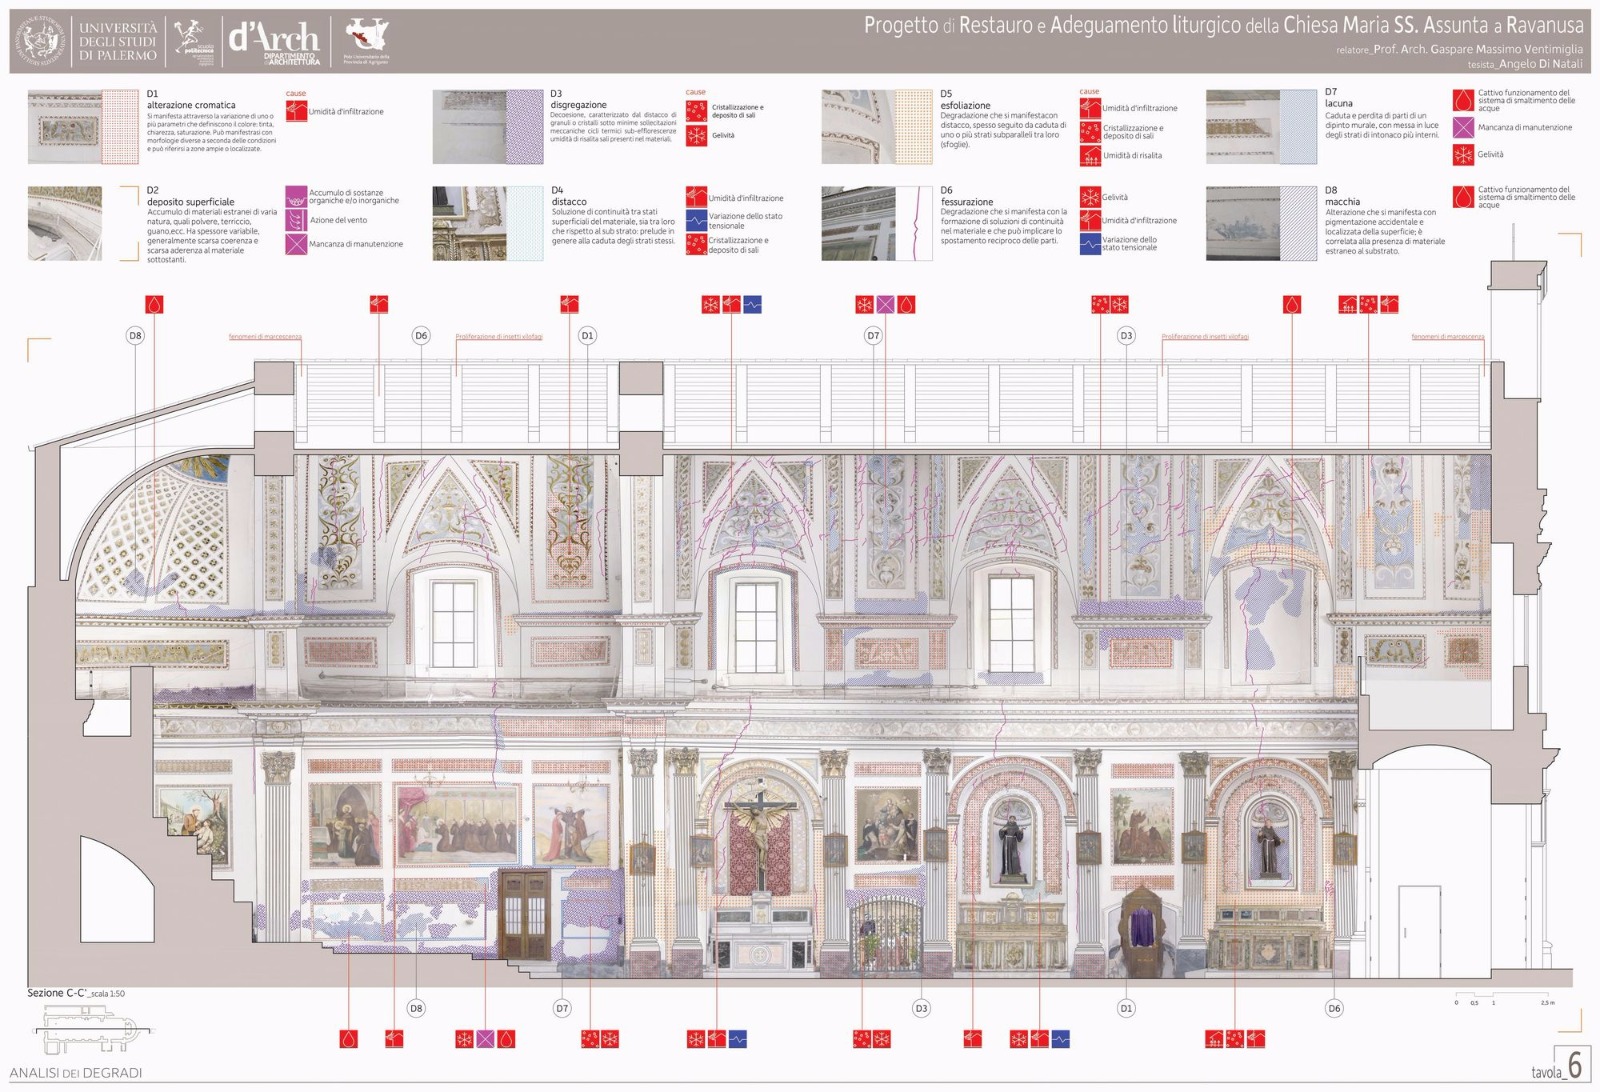Viewport: 1600px width, 1092px height.
Task: Click the tavola 6 sheet number box
Action: tap(1572, 1065)
